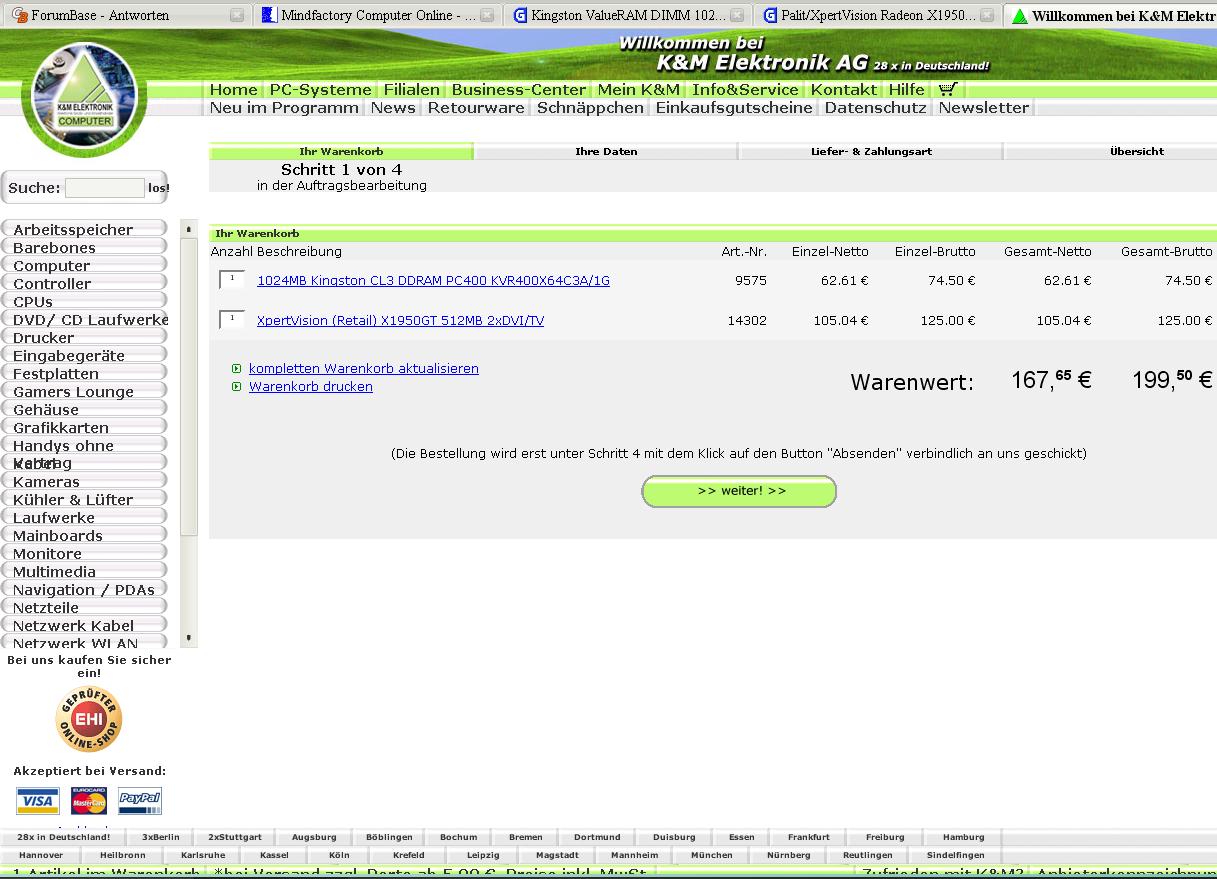
Task: Edit quantity field for Kingston RAM
Action: (x=232, y=280)
